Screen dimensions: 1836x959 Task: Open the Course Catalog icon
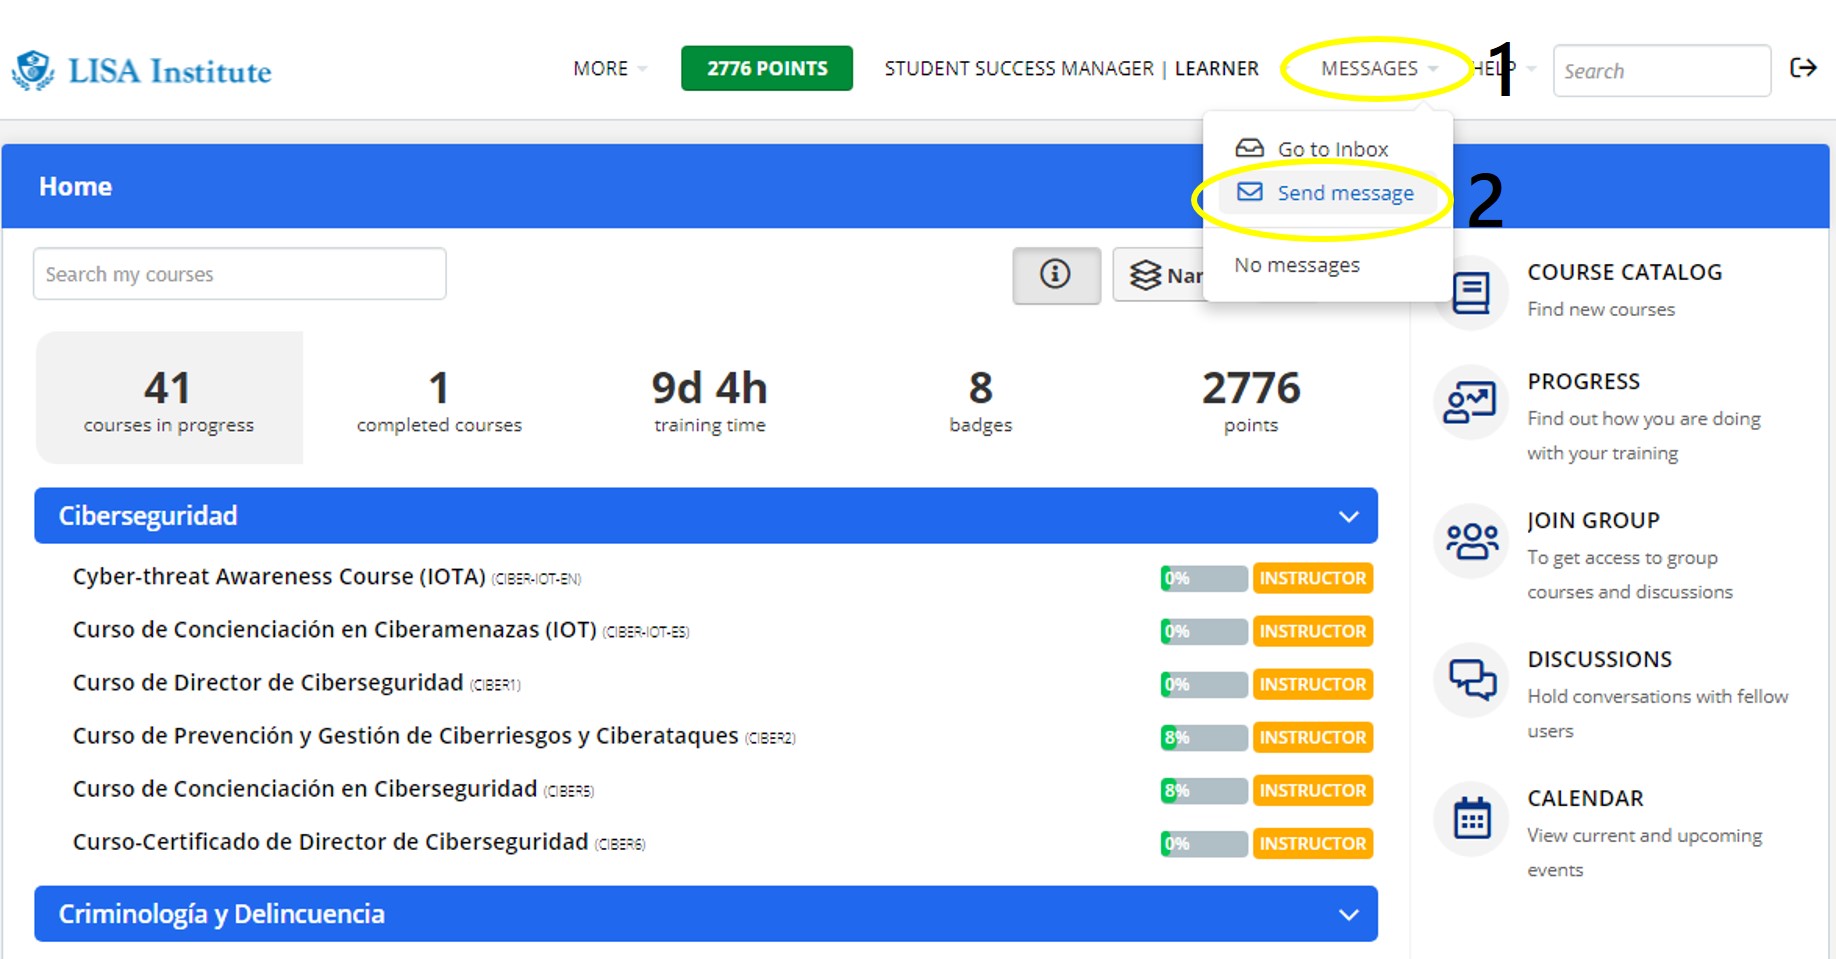(1470, 293)
